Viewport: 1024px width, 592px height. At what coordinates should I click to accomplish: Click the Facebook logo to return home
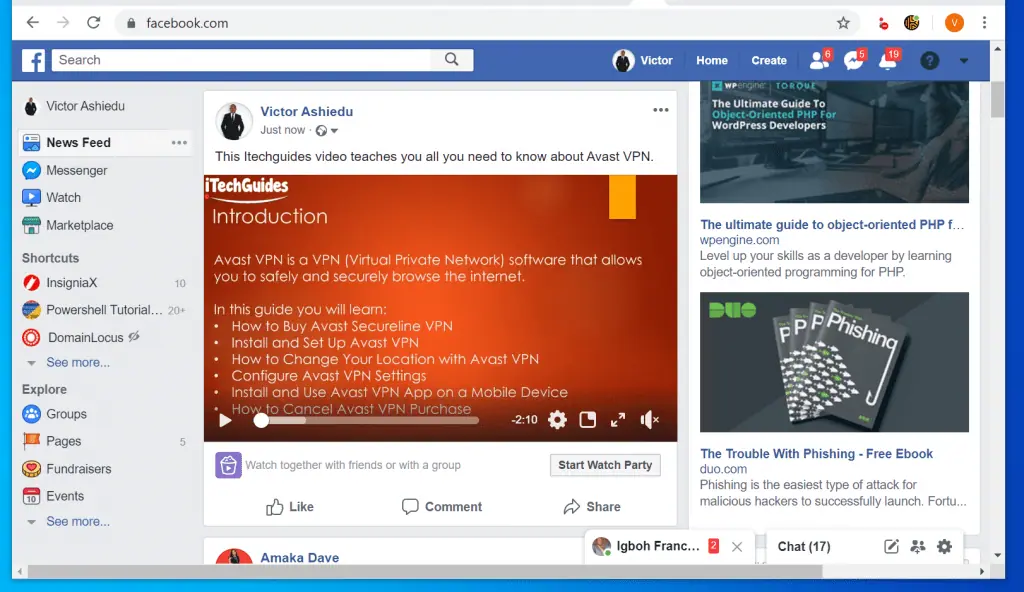click(33, 60)
